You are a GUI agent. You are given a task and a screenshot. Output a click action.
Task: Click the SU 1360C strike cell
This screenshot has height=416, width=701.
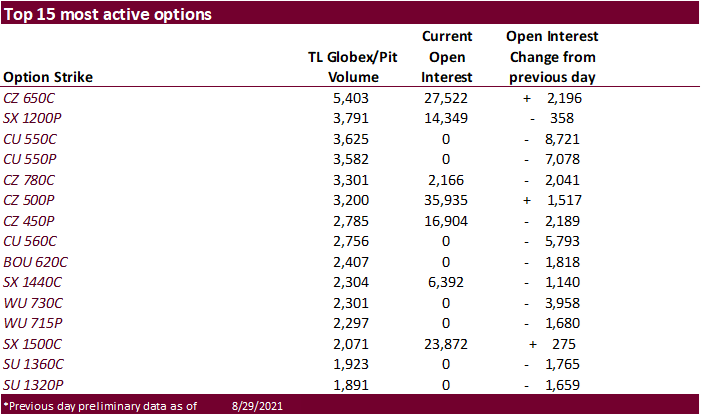pos(37,362)
